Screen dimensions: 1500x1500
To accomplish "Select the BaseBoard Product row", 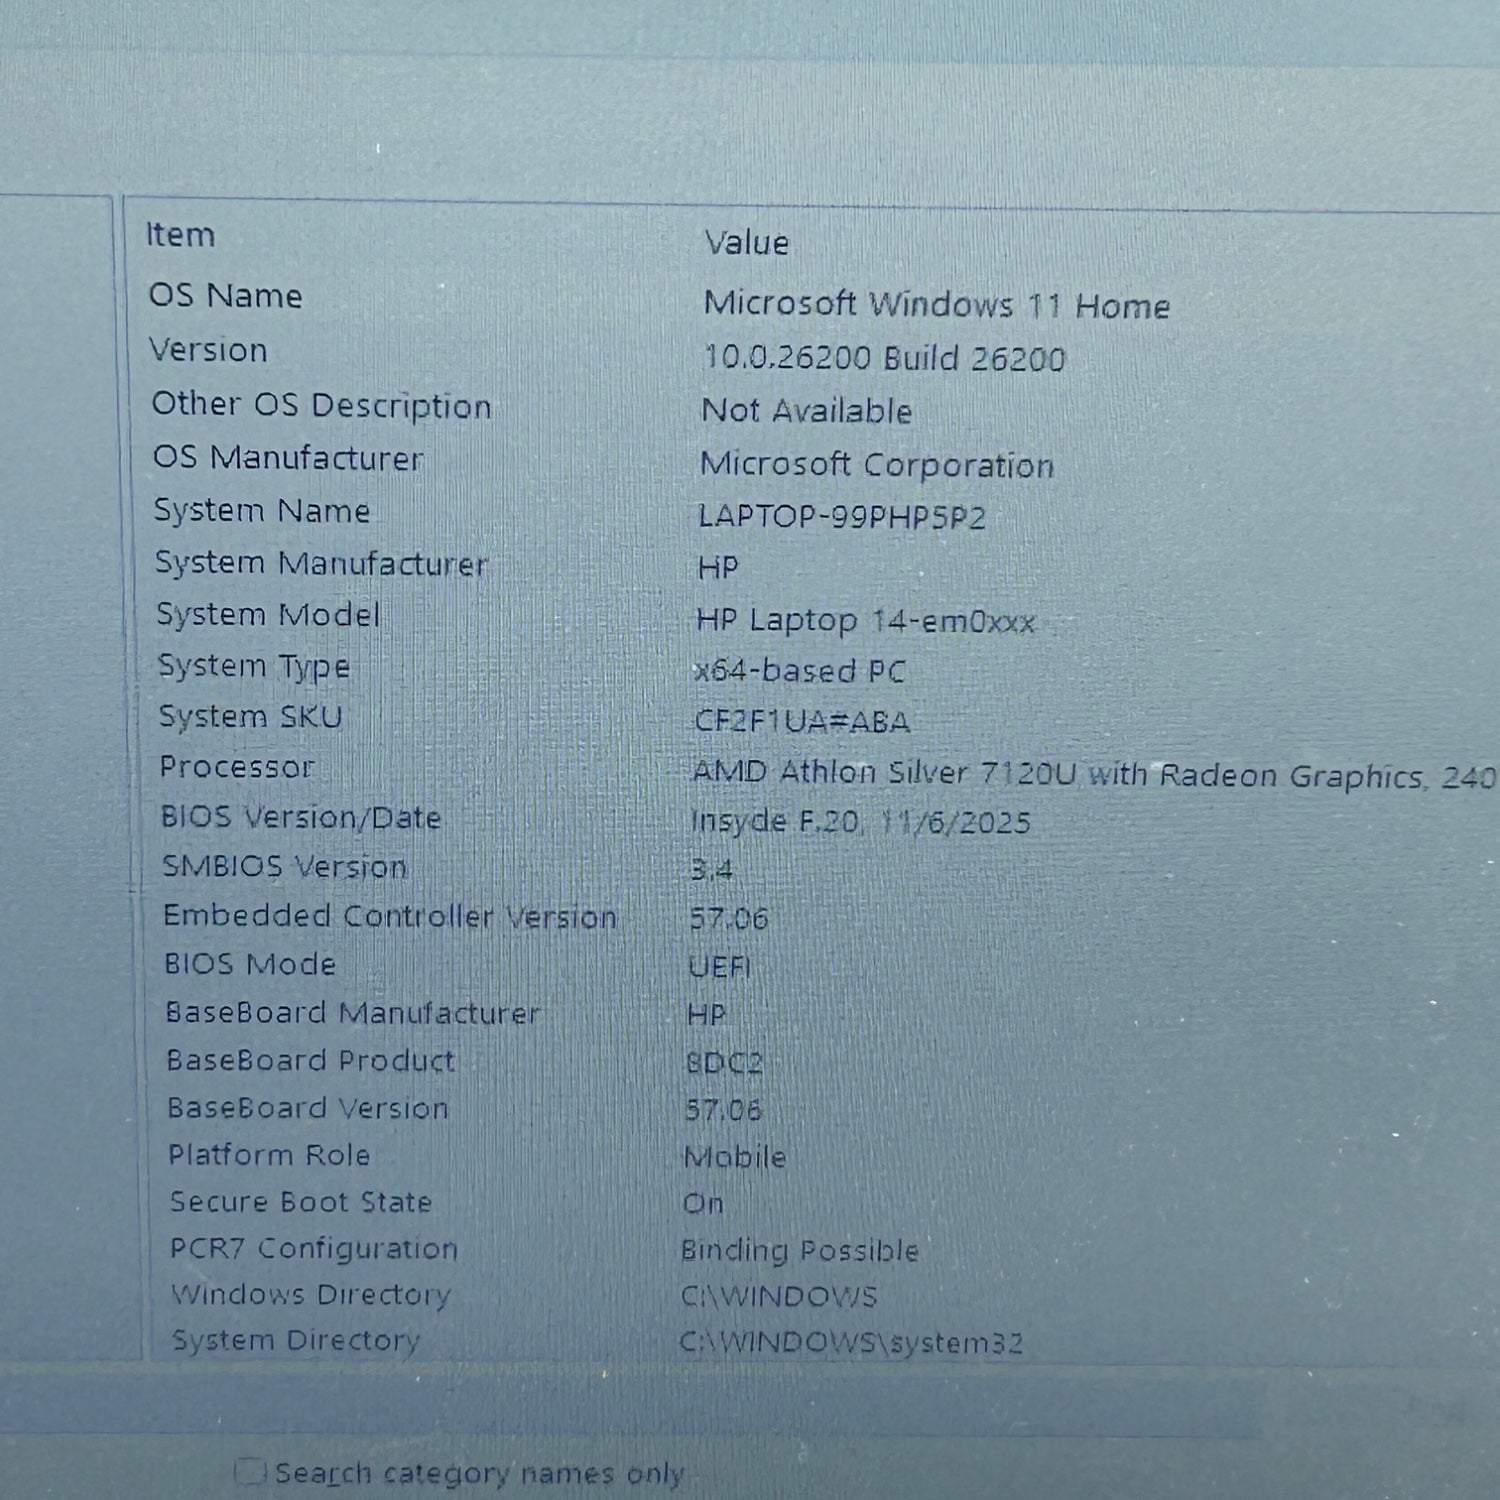I will coord(311,1060).
